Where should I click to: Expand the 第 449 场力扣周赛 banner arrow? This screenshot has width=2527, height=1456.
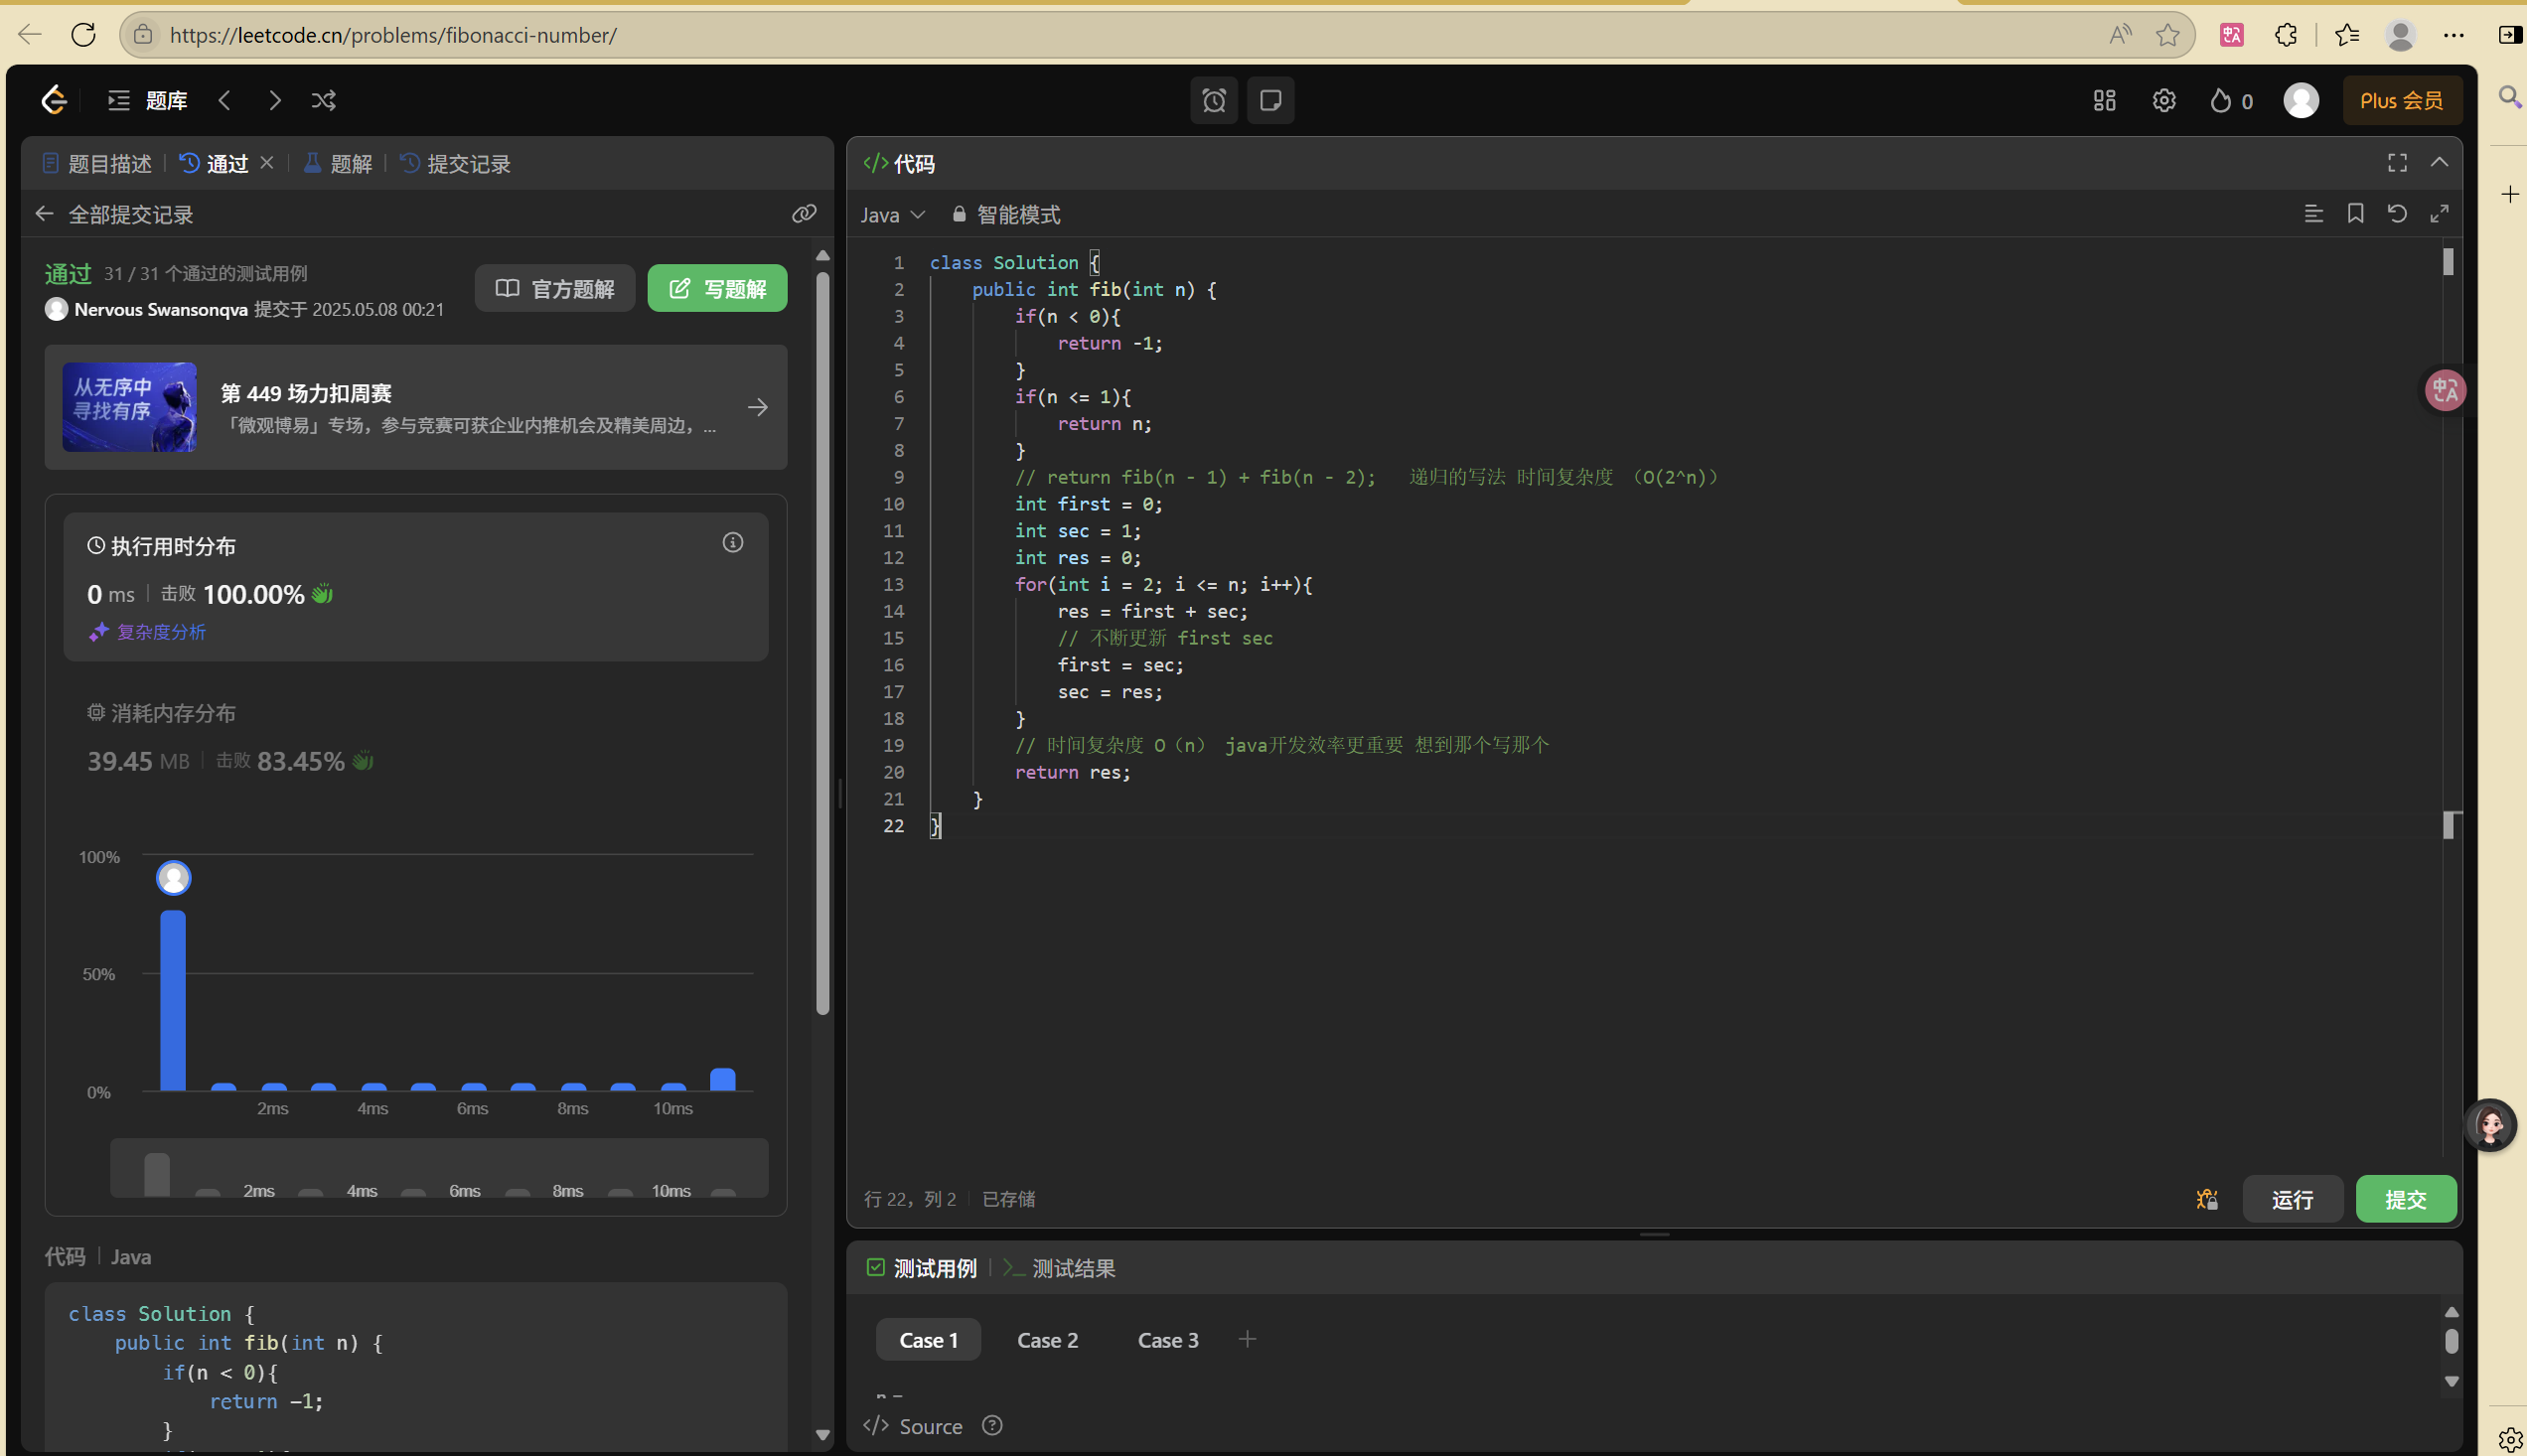(x=757, y=407)
